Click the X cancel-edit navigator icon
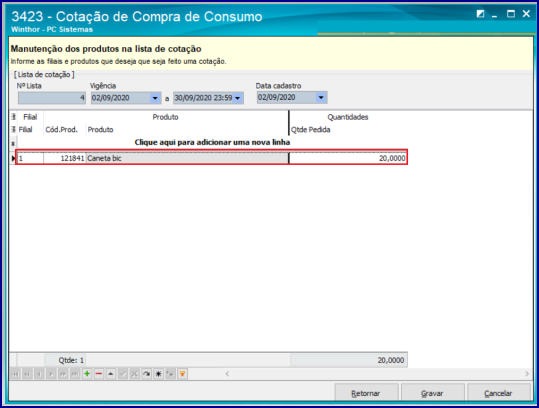Viewport: 539px width, 408px height. tap(134, 374)
